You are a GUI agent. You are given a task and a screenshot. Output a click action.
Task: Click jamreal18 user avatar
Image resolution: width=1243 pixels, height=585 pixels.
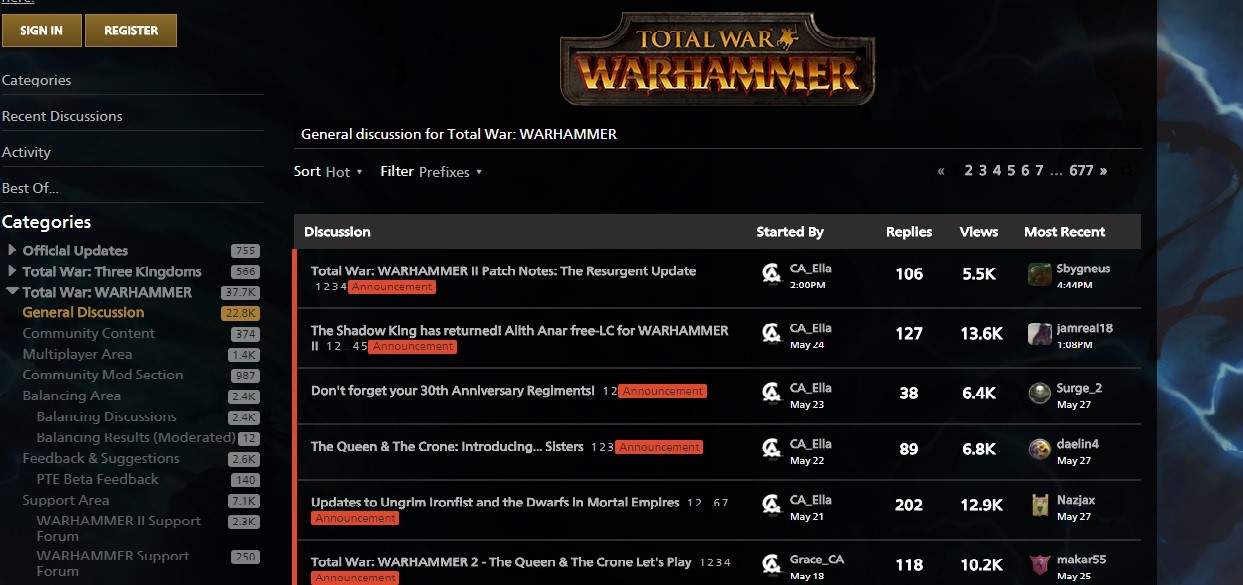point(1040,334)
